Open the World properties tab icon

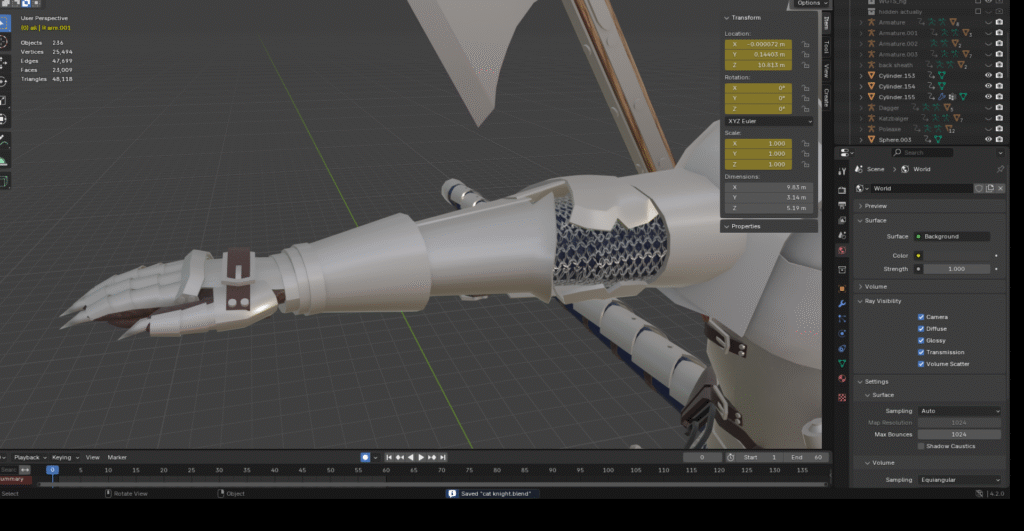(x=842, y=249)
